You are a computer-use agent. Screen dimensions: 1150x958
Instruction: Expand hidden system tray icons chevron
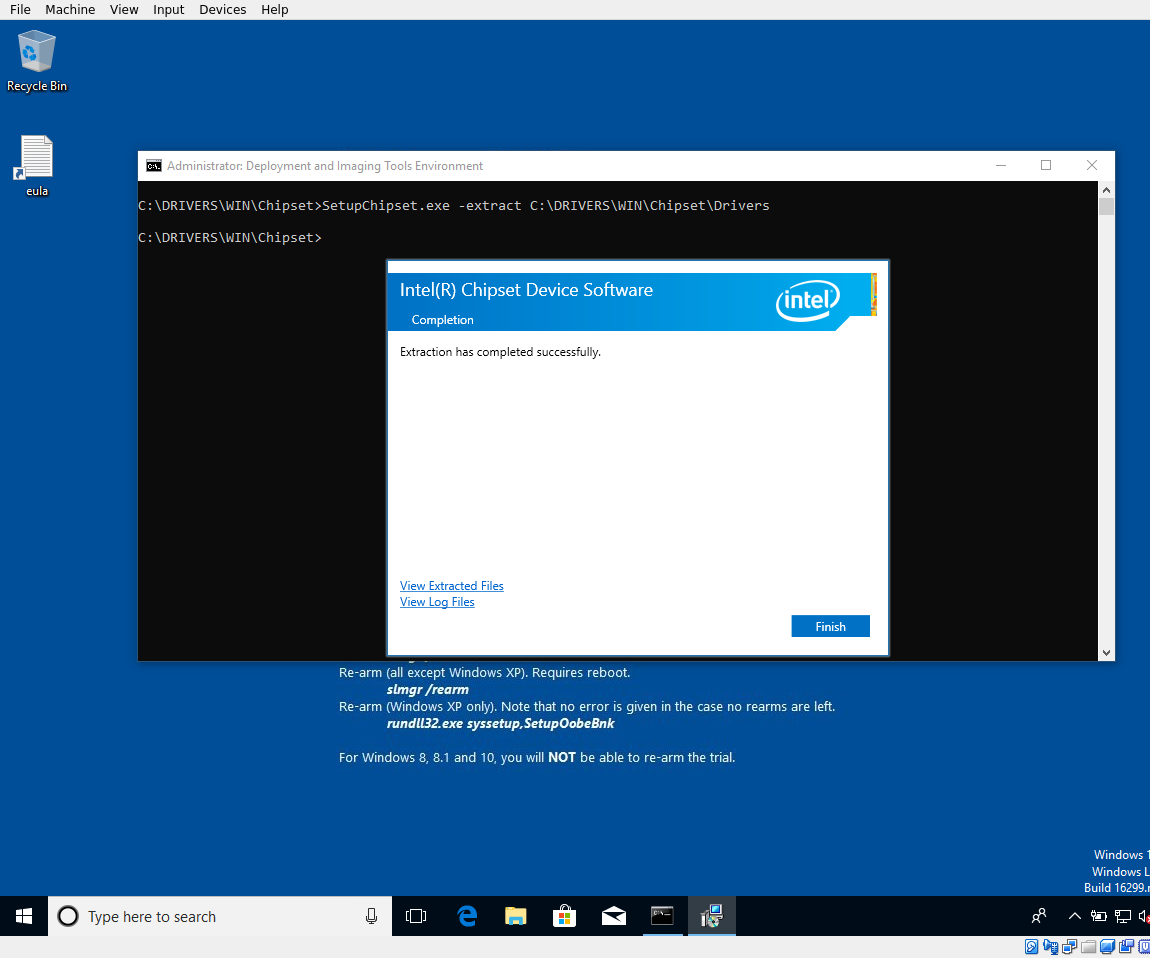pos(1074,915)
